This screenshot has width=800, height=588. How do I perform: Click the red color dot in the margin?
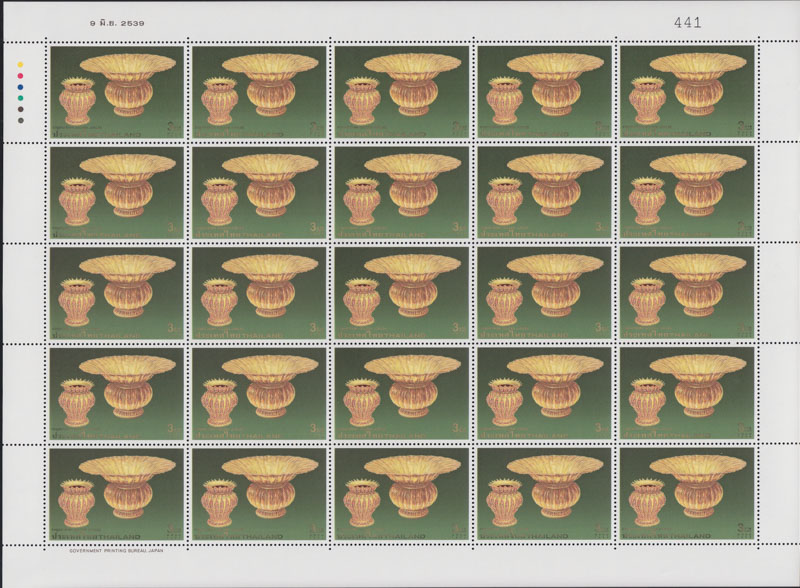tap(20, 77)
